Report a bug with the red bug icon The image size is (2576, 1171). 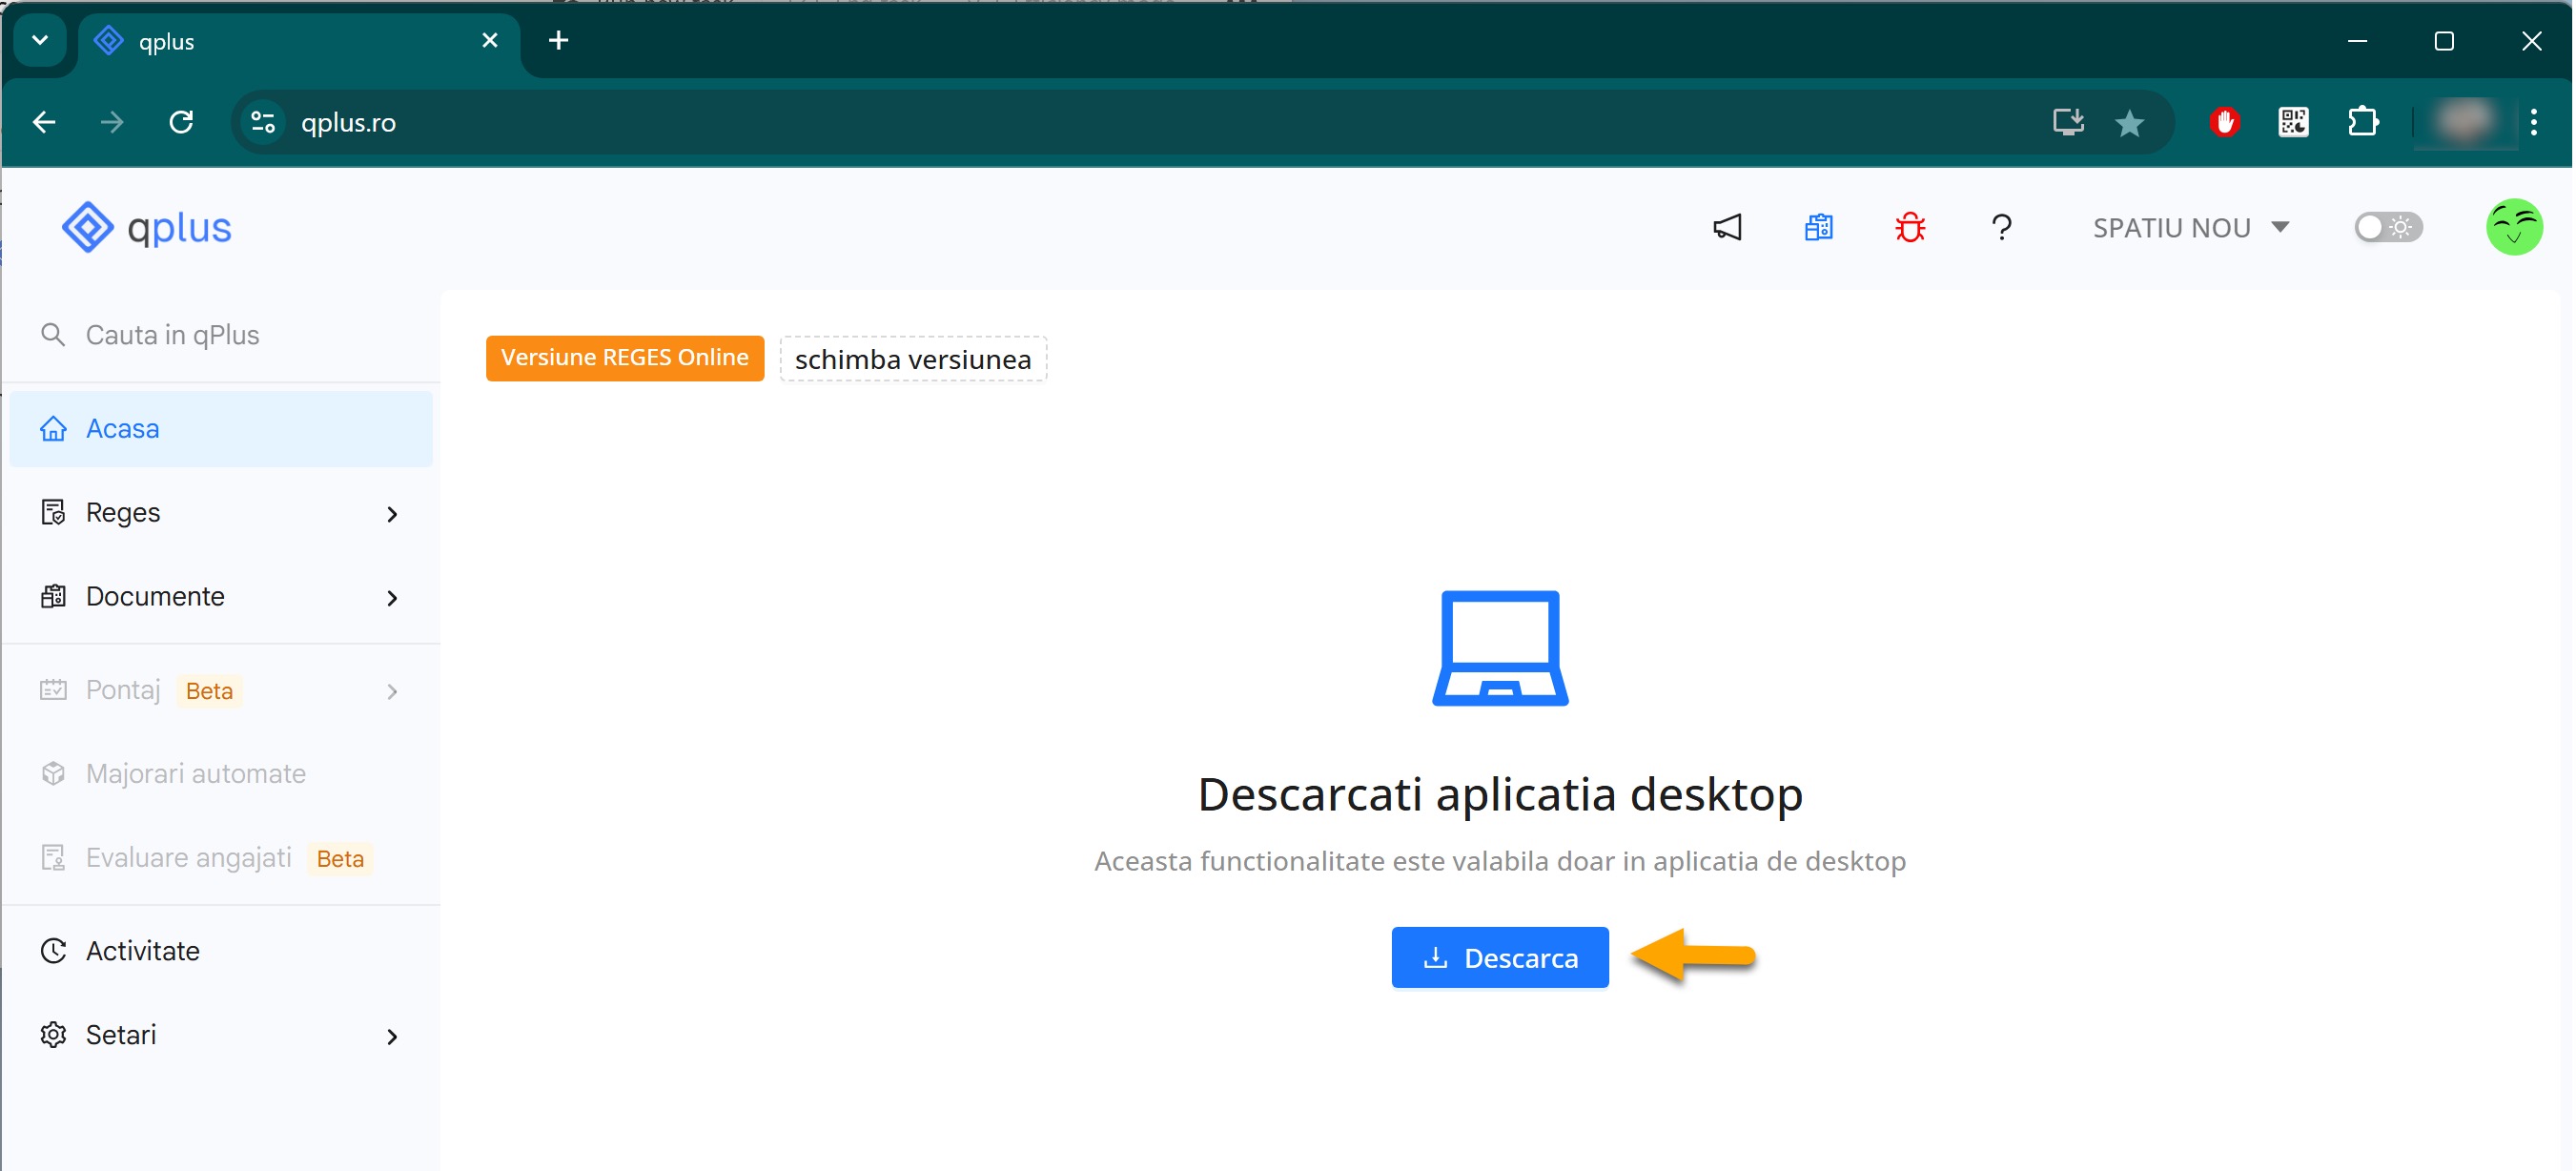[x=1910, y=228]
